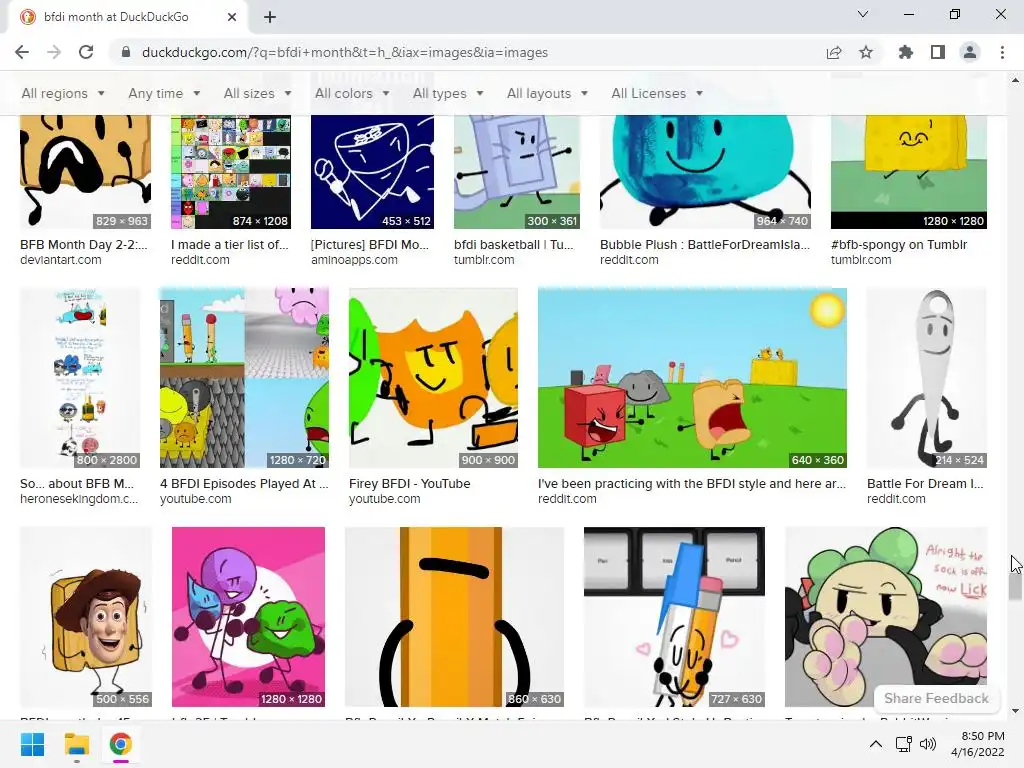Screen dimensions: 1024x768
Task: Open Chrome three-dot menu
Action: point(1002,52)
